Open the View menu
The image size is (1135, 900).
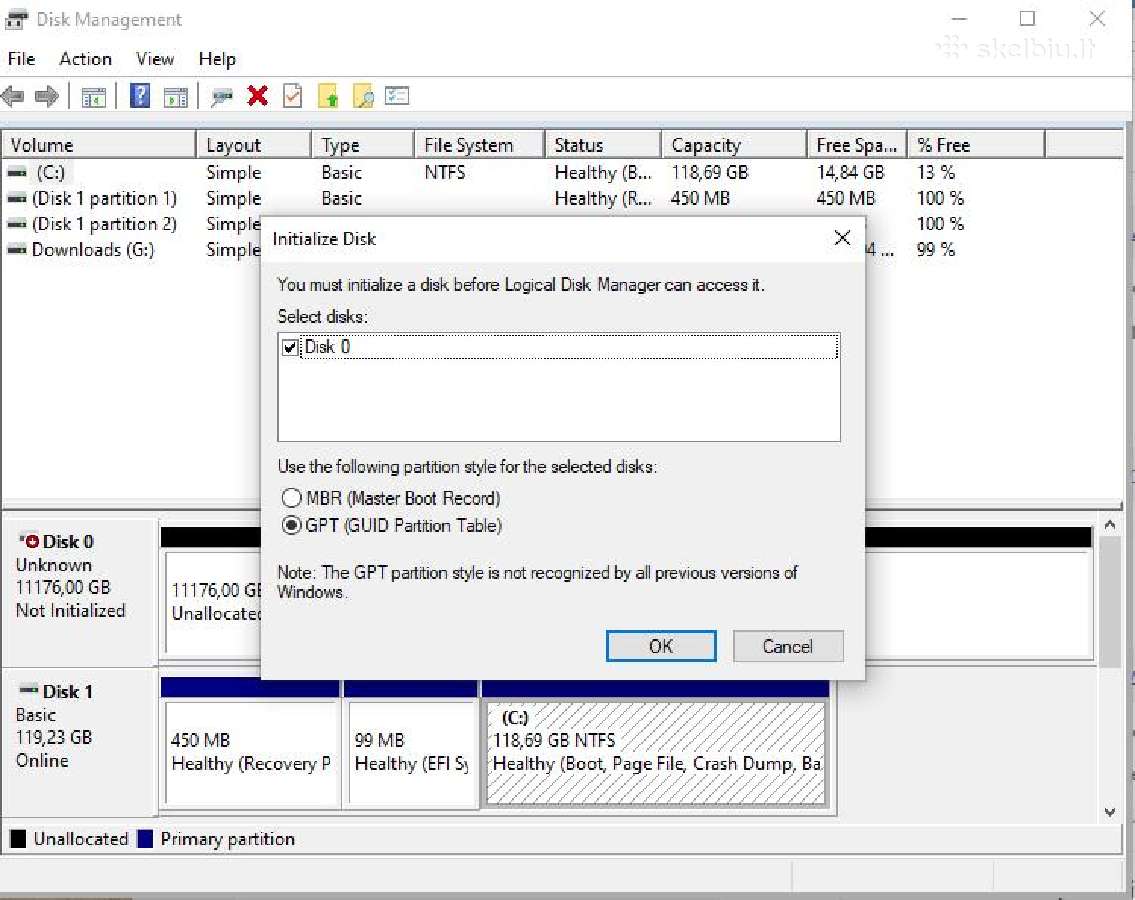click(155, 59)
